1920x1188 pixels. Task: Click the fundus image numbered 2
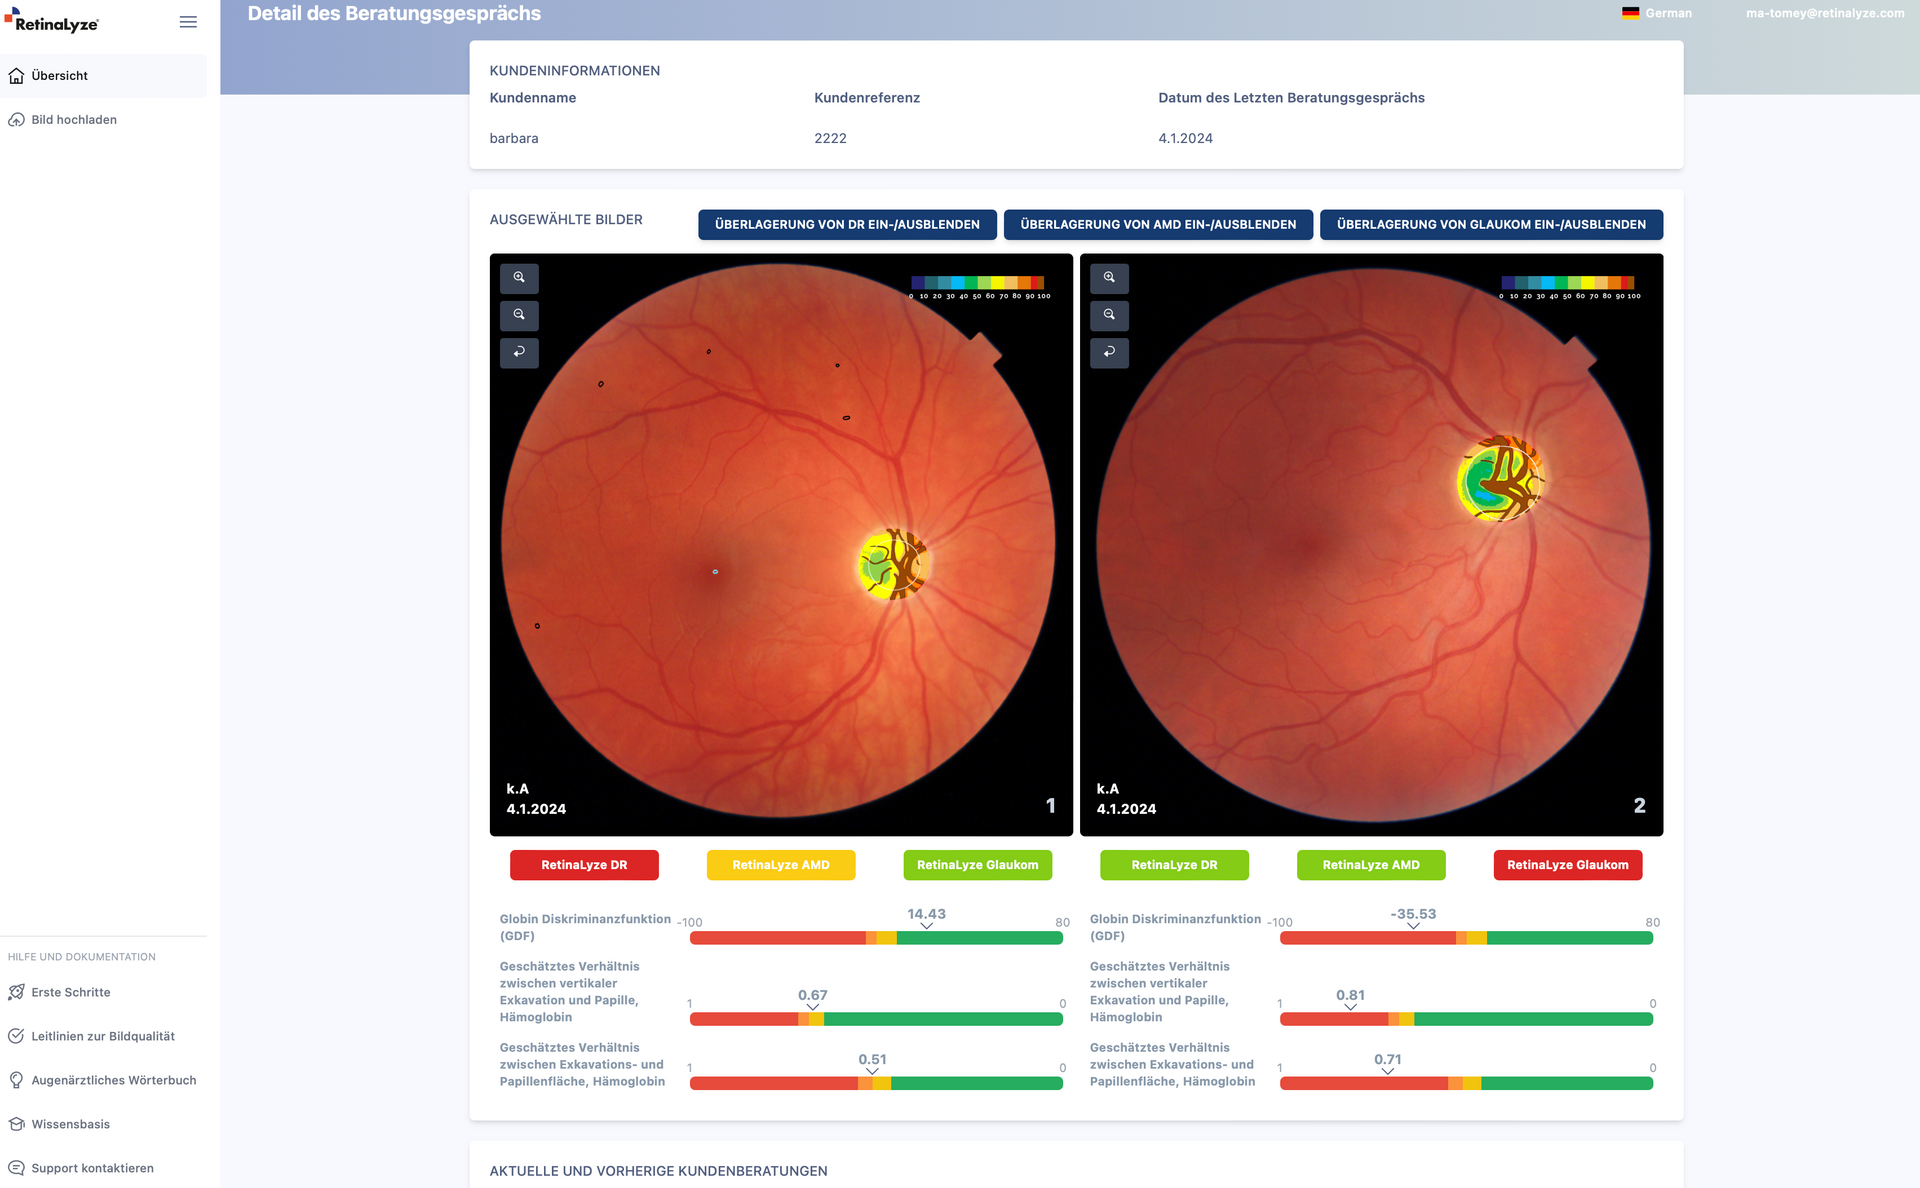coord(1371,545)
